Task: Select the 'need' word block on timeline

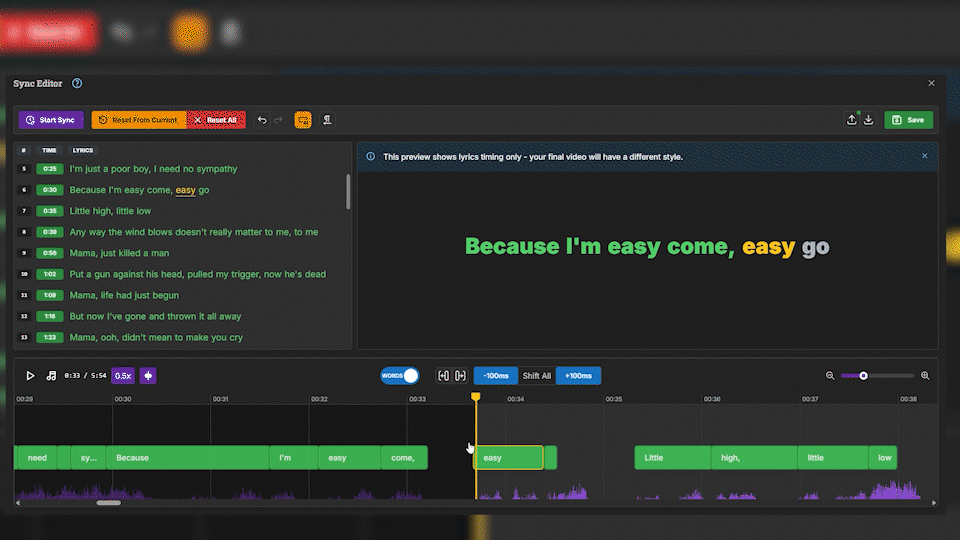Action: (37, 457)
